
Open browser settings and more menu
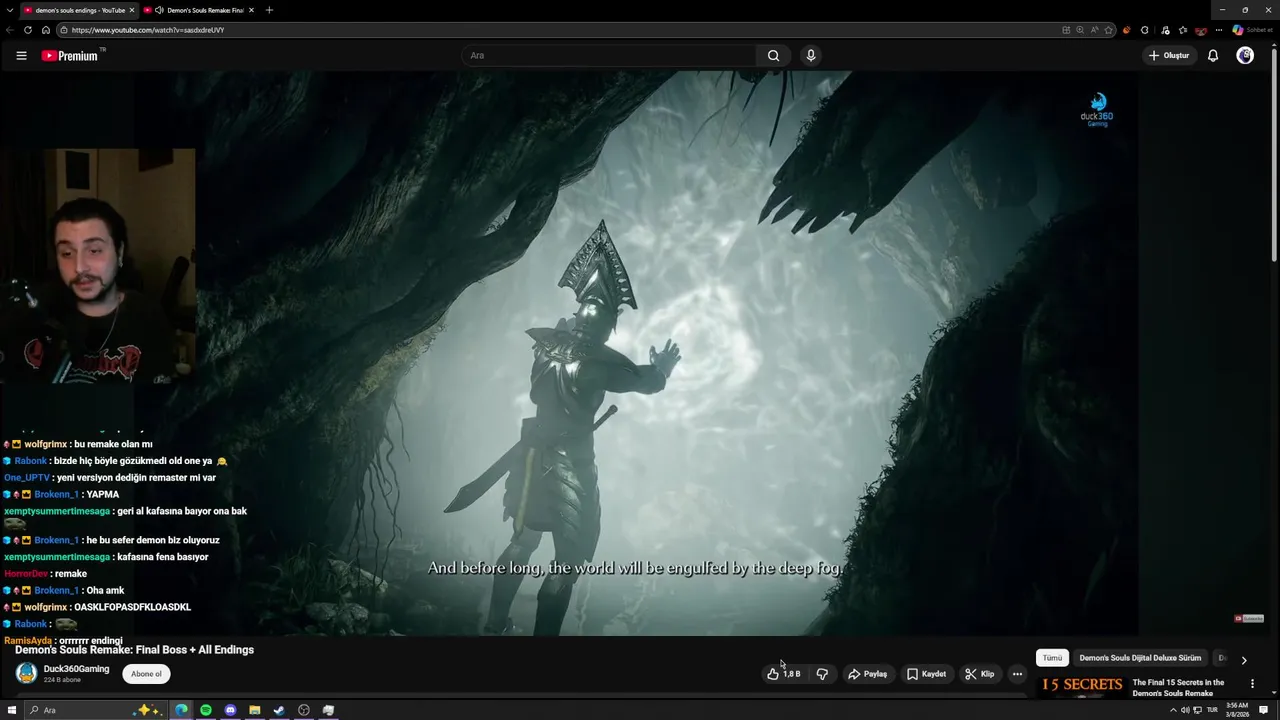click(1218, 30)
